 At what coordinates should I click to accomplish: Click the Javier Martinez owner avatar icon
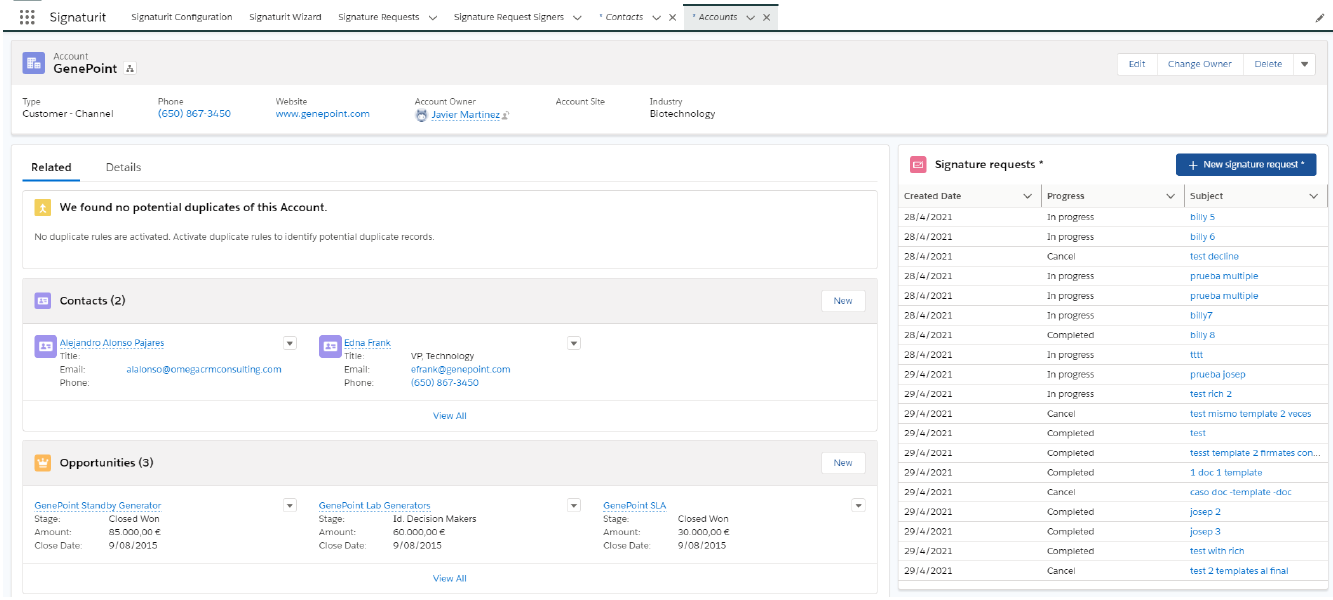point(421,114)
